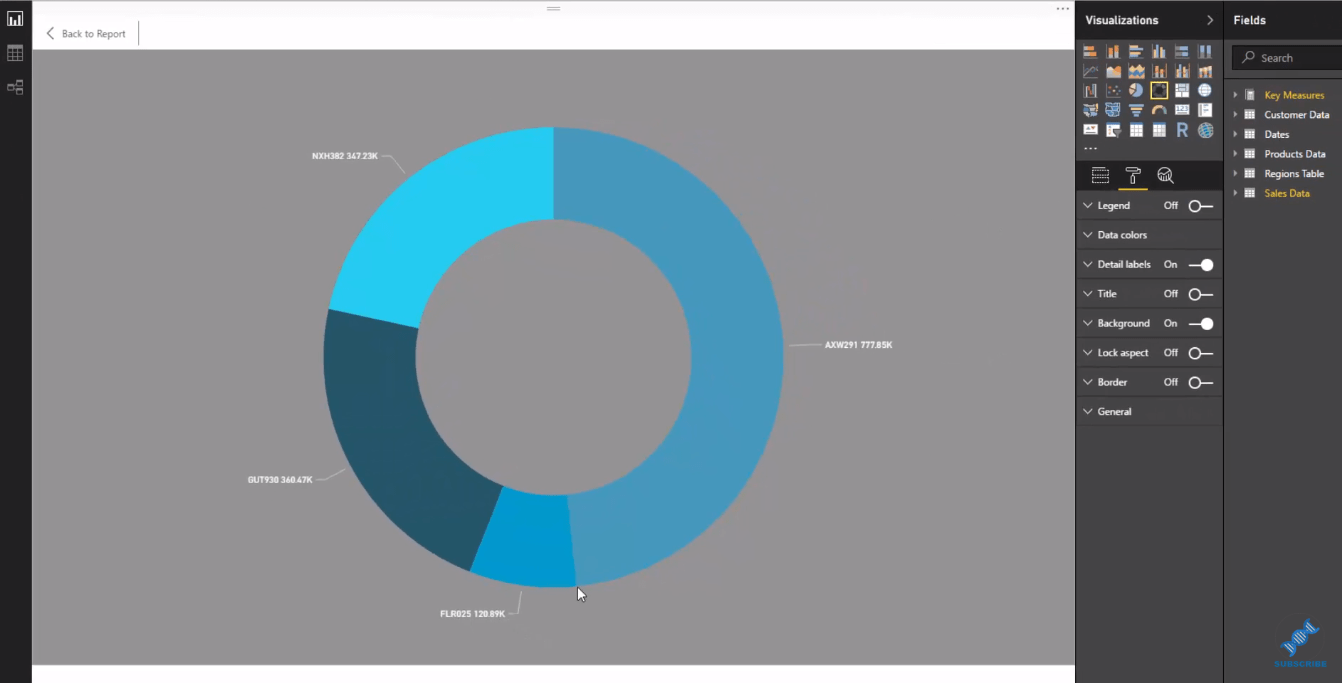
Task: Select the R script visual
Action: 1182,130
